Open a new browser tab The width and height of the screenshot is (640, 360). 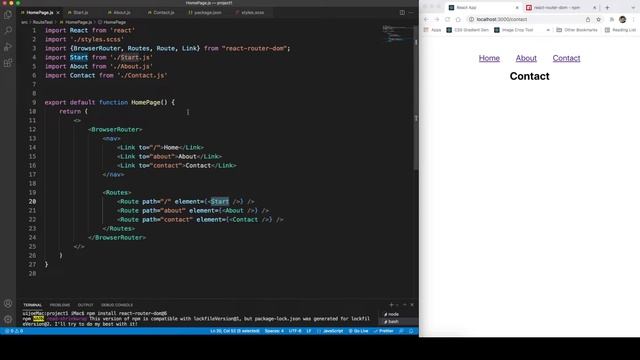(x=607, y=7)
